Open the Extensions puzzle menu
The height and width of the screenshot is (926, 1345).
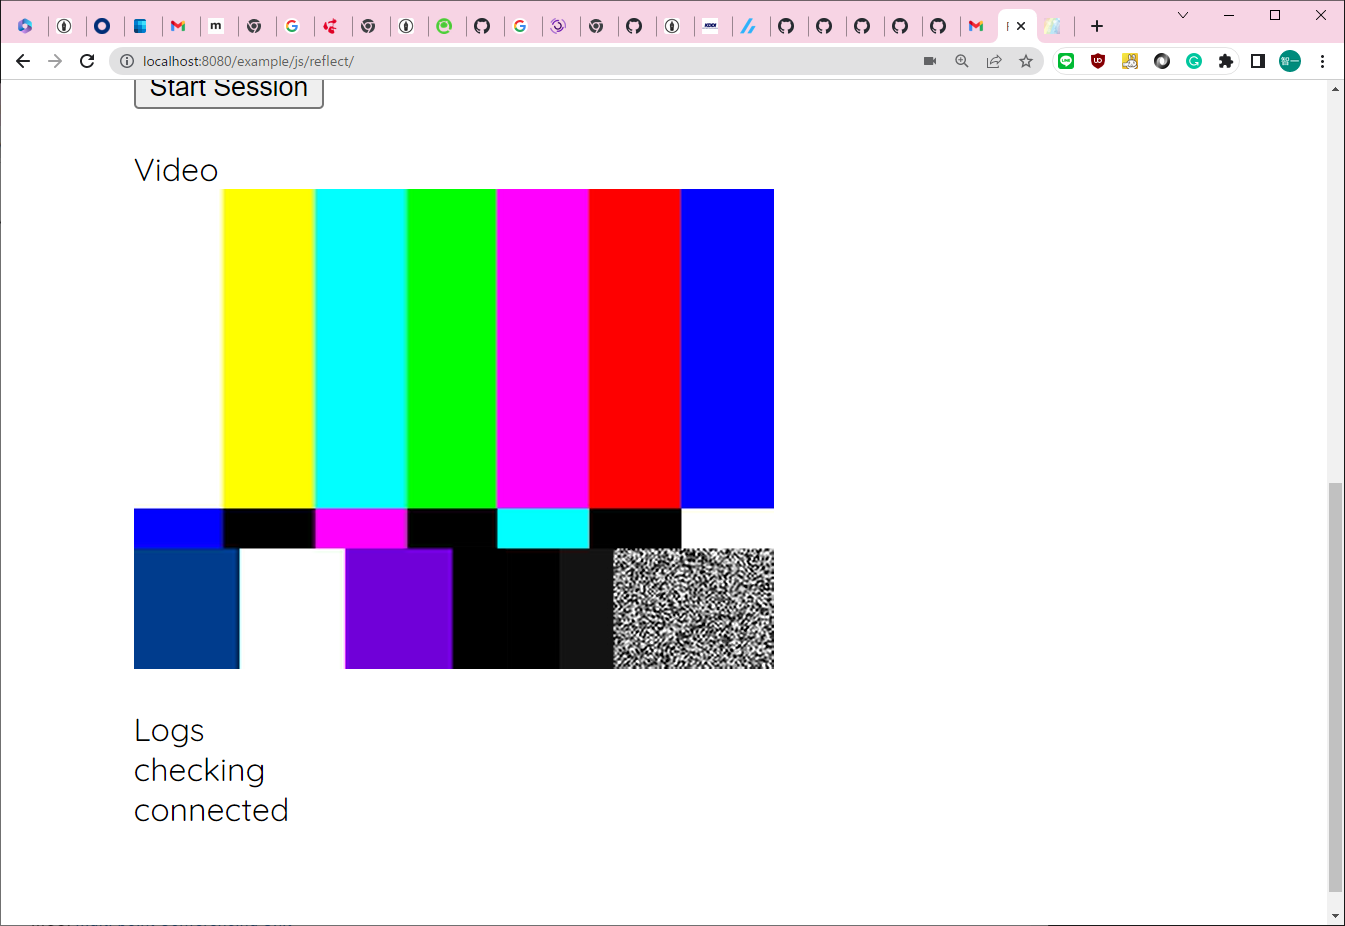(1226, 61)
